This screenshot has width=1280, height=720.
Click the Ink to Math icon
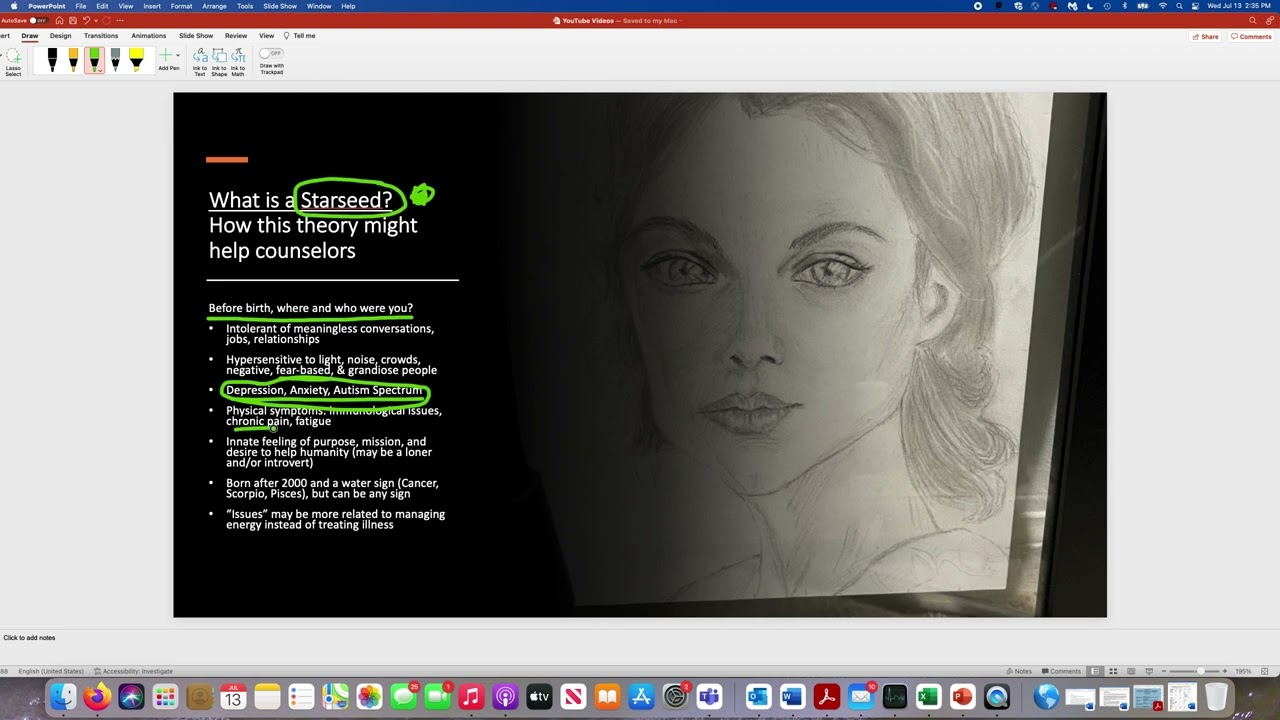pyautogui.click(x=238, y=62)
